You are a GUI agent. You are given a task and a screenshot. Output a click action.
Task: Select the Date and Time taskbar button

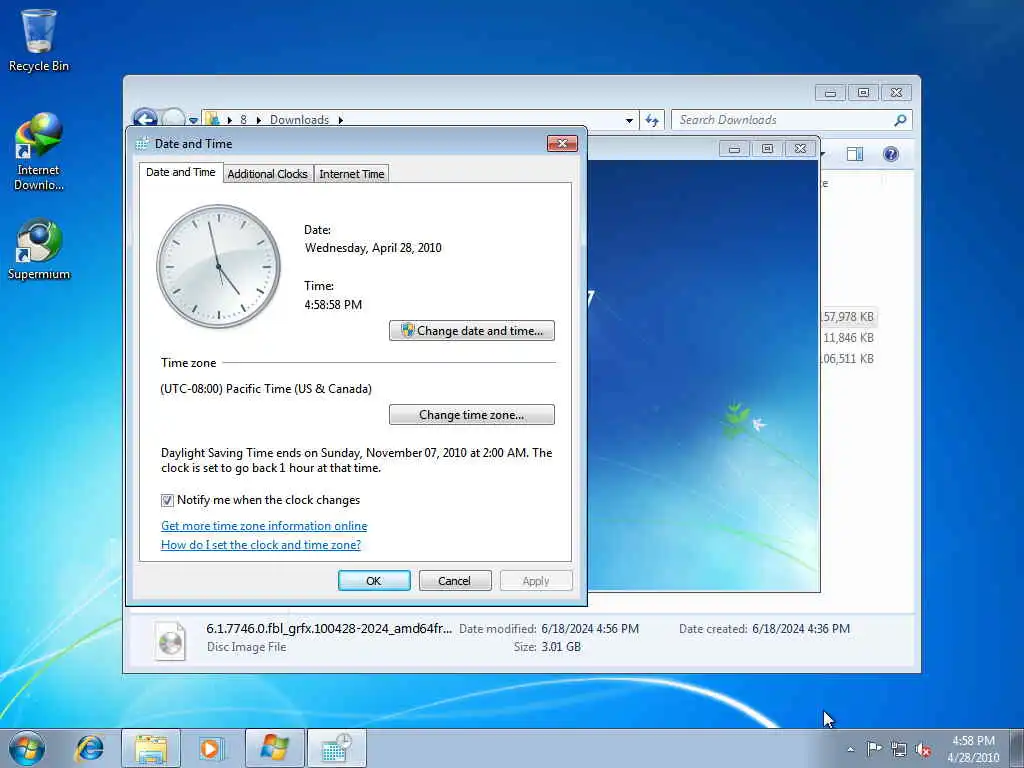click(x=336, y=748)
